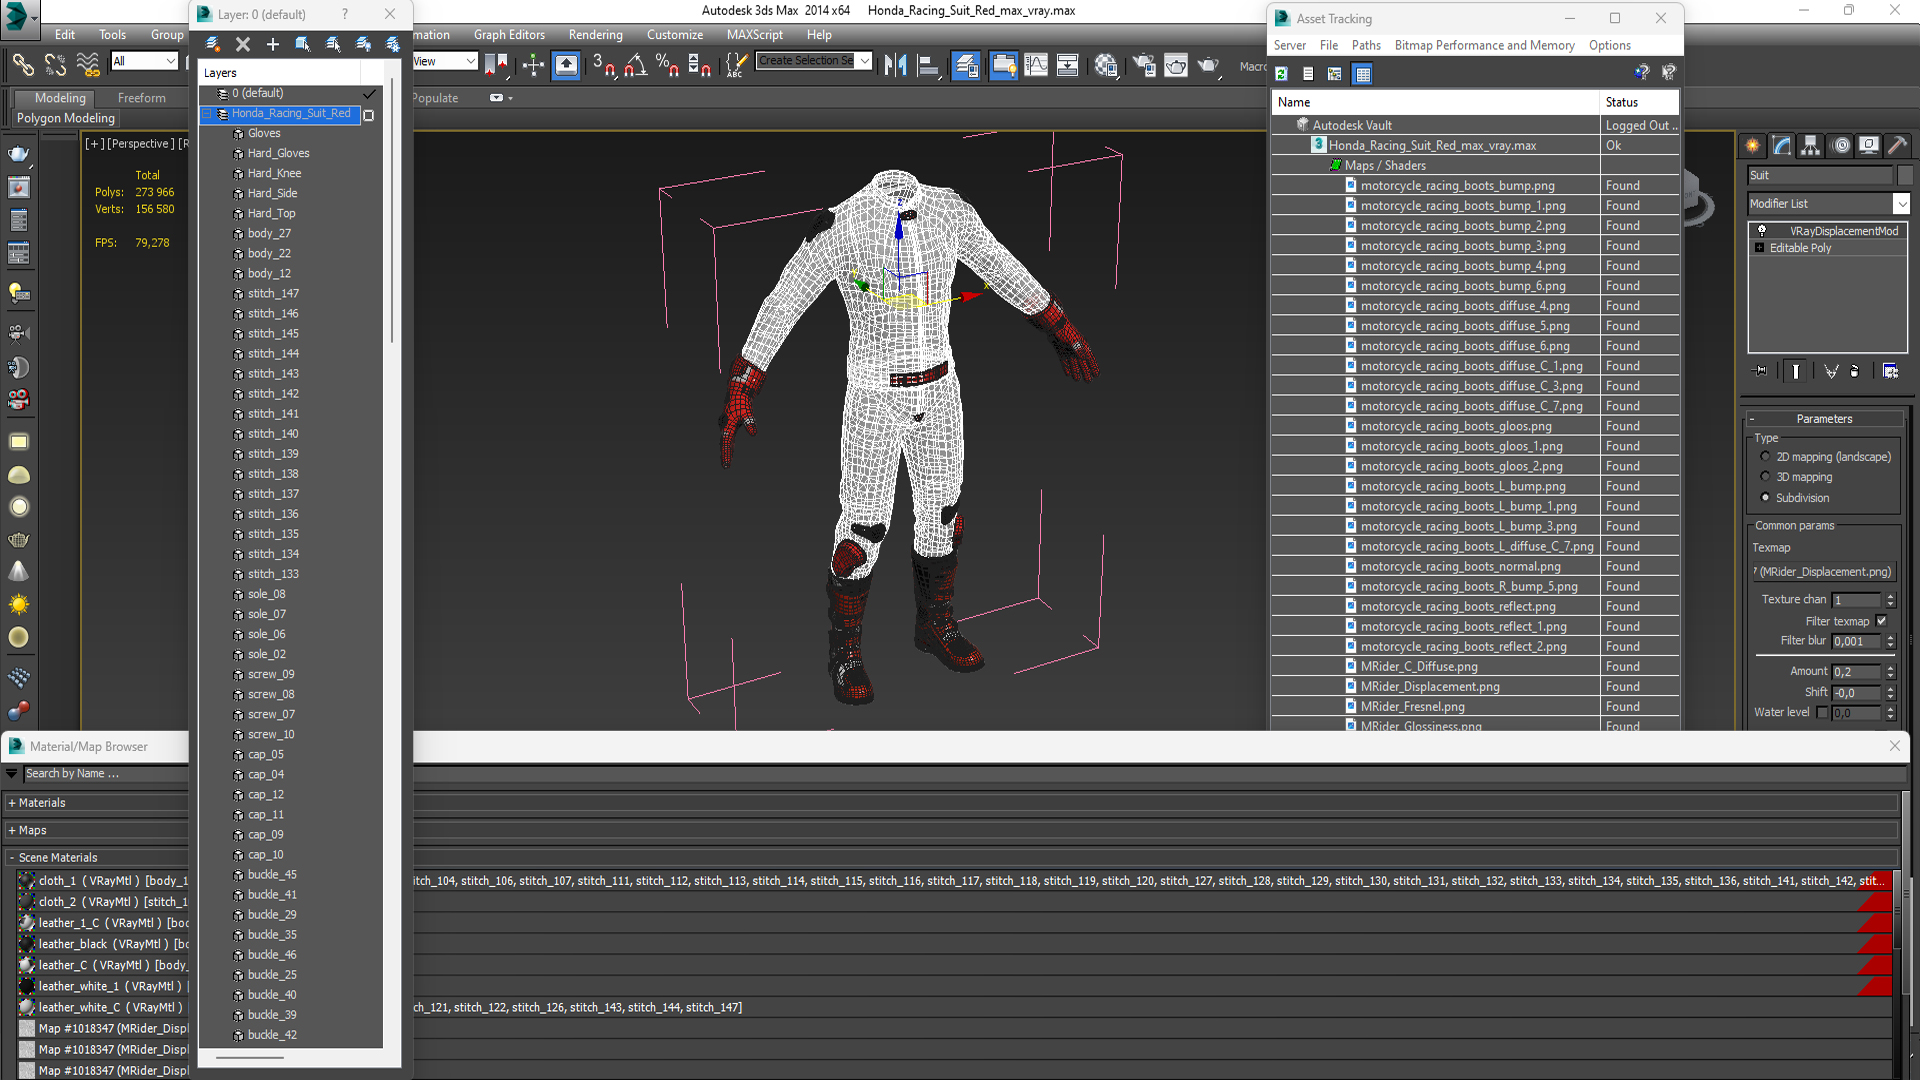Open reference coordinate View dropdown
1920x1080 pixels.
coord(470,61)
